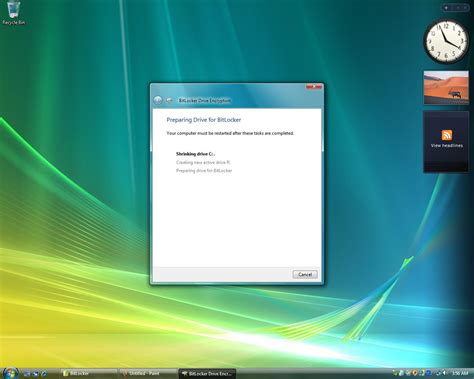Click the Creating new active drive step

point(203,162)
